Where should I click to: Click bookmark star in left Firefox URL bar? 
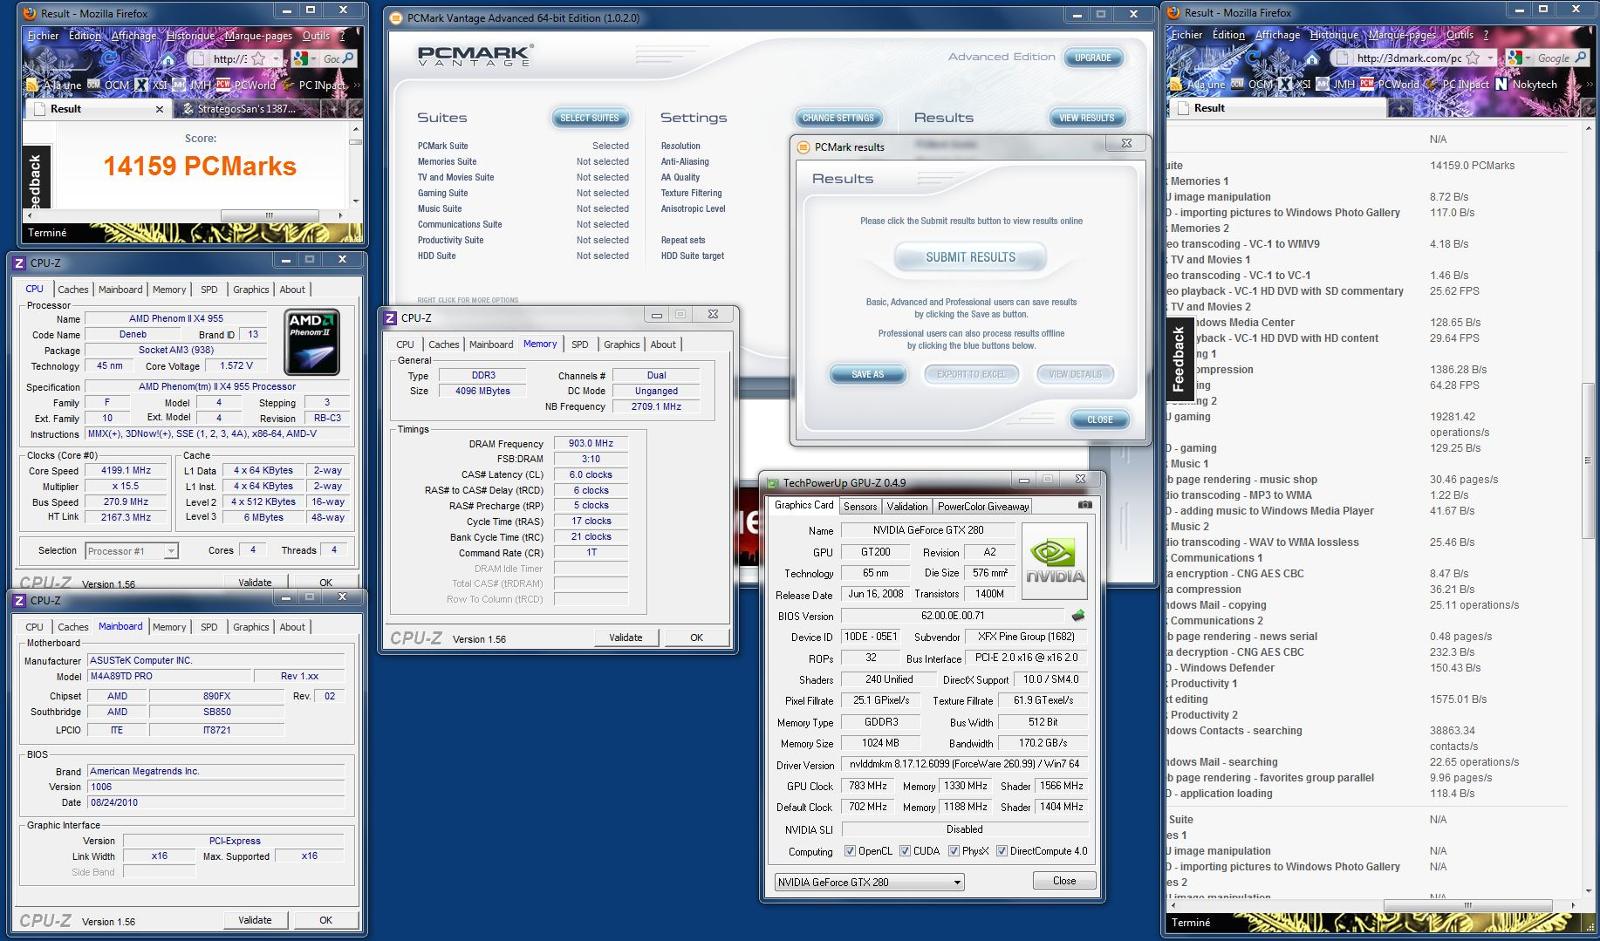[x=259, y=59]
